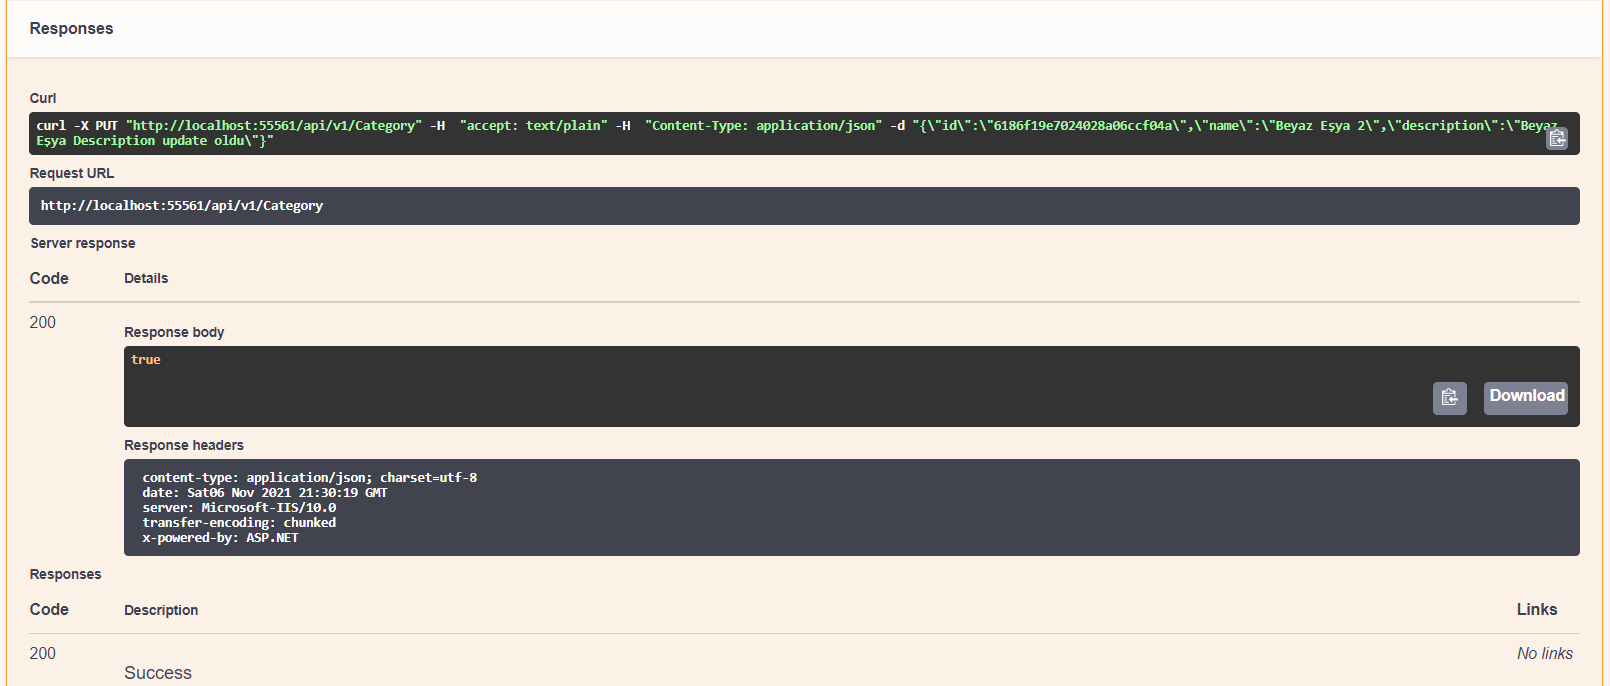Click the Request URL label
The image size is (1610, 686).
[x=72, y=173]
